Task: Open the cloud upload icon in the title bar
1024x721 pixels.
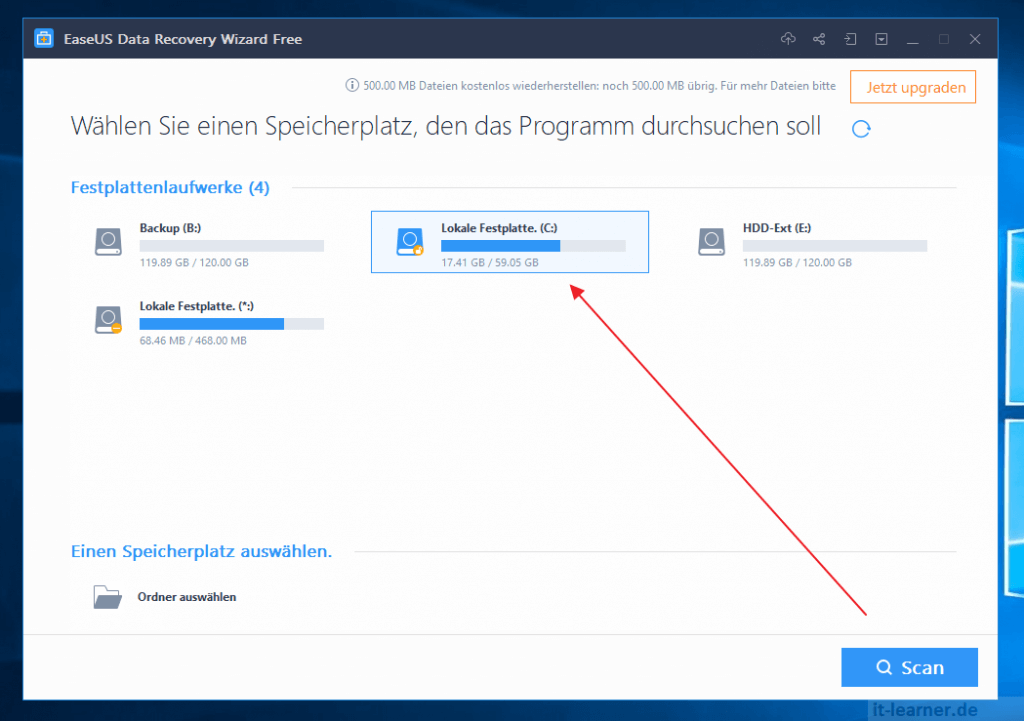Action: pos(788,38)
